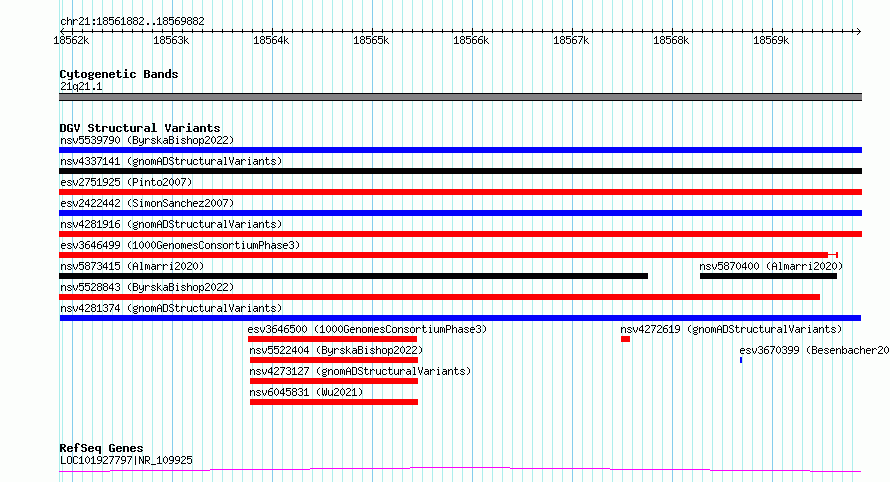The width and height of the screenshot is (890, 482).
Task: Open the nsv5522404 ByrskaBishop2022 red bar
Action: click(x=334, y=360)
